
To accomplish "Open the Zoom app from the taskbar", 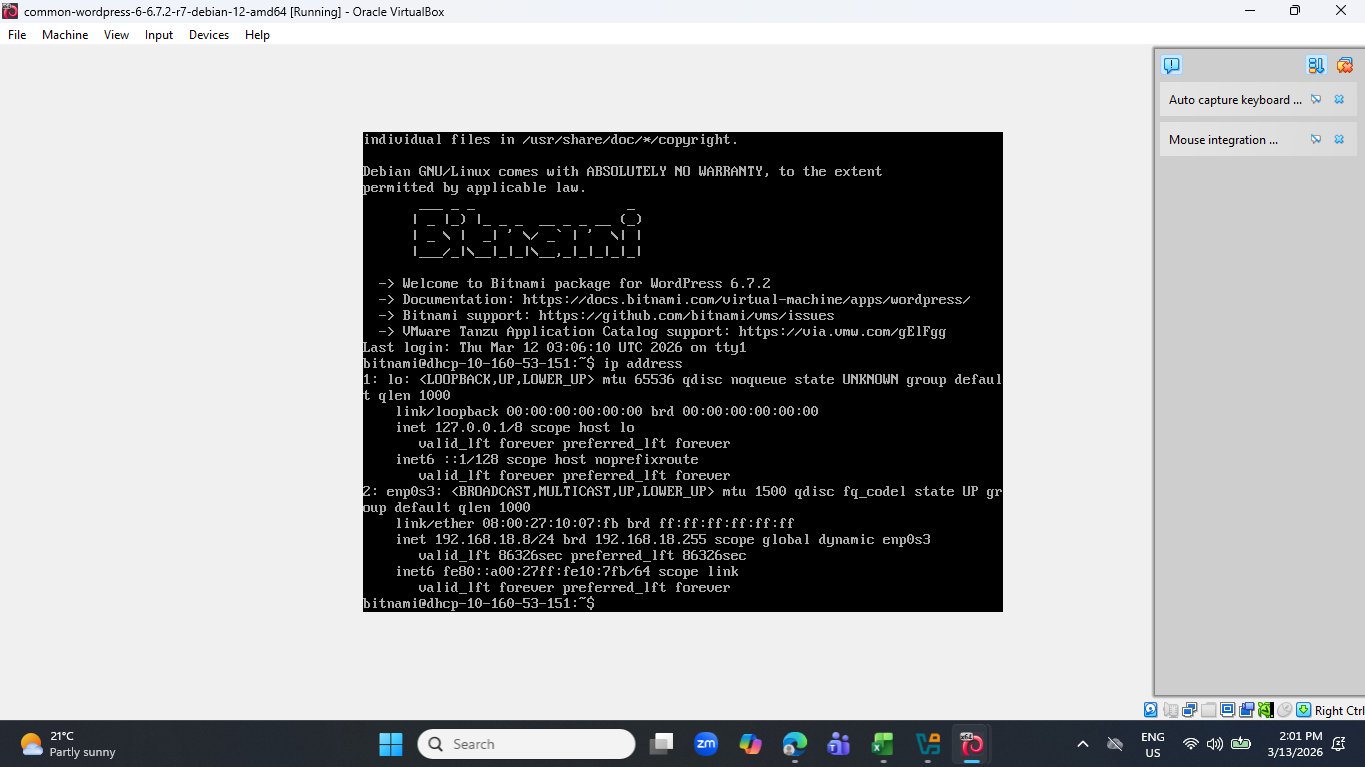I will point(706,744).
